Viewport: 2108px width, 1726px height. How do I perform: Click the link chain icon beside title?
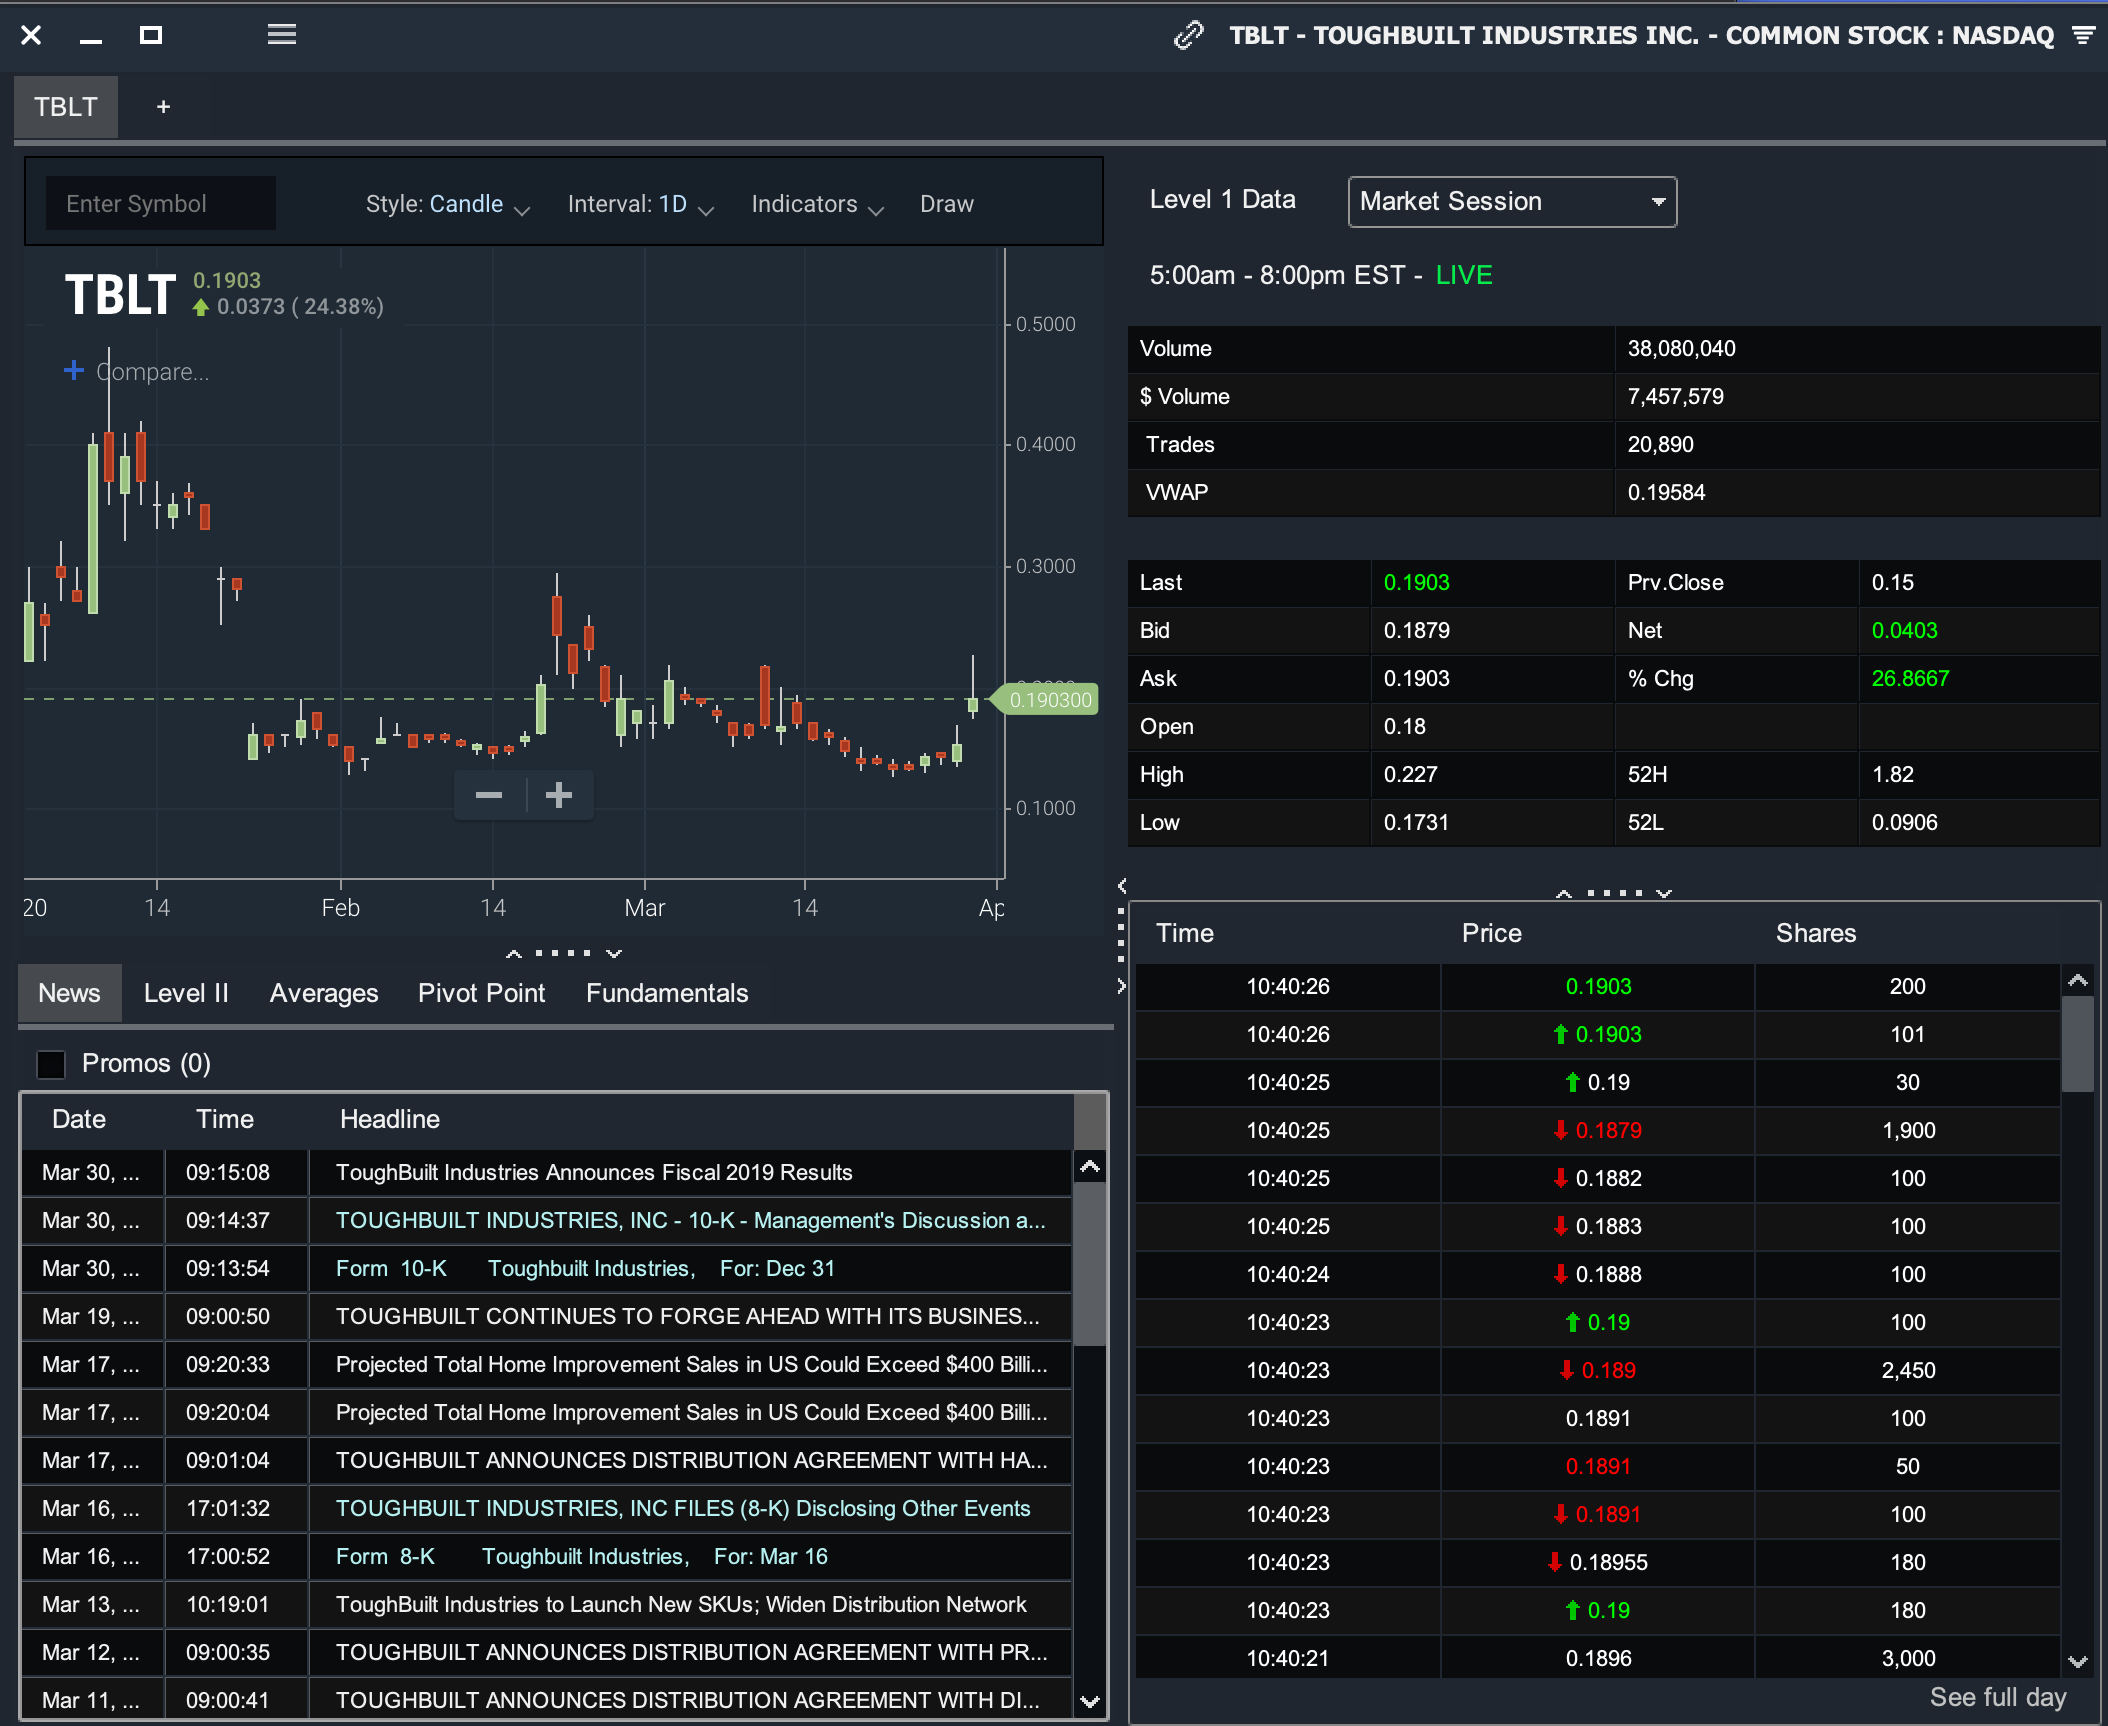click(x=1188, y=36)
